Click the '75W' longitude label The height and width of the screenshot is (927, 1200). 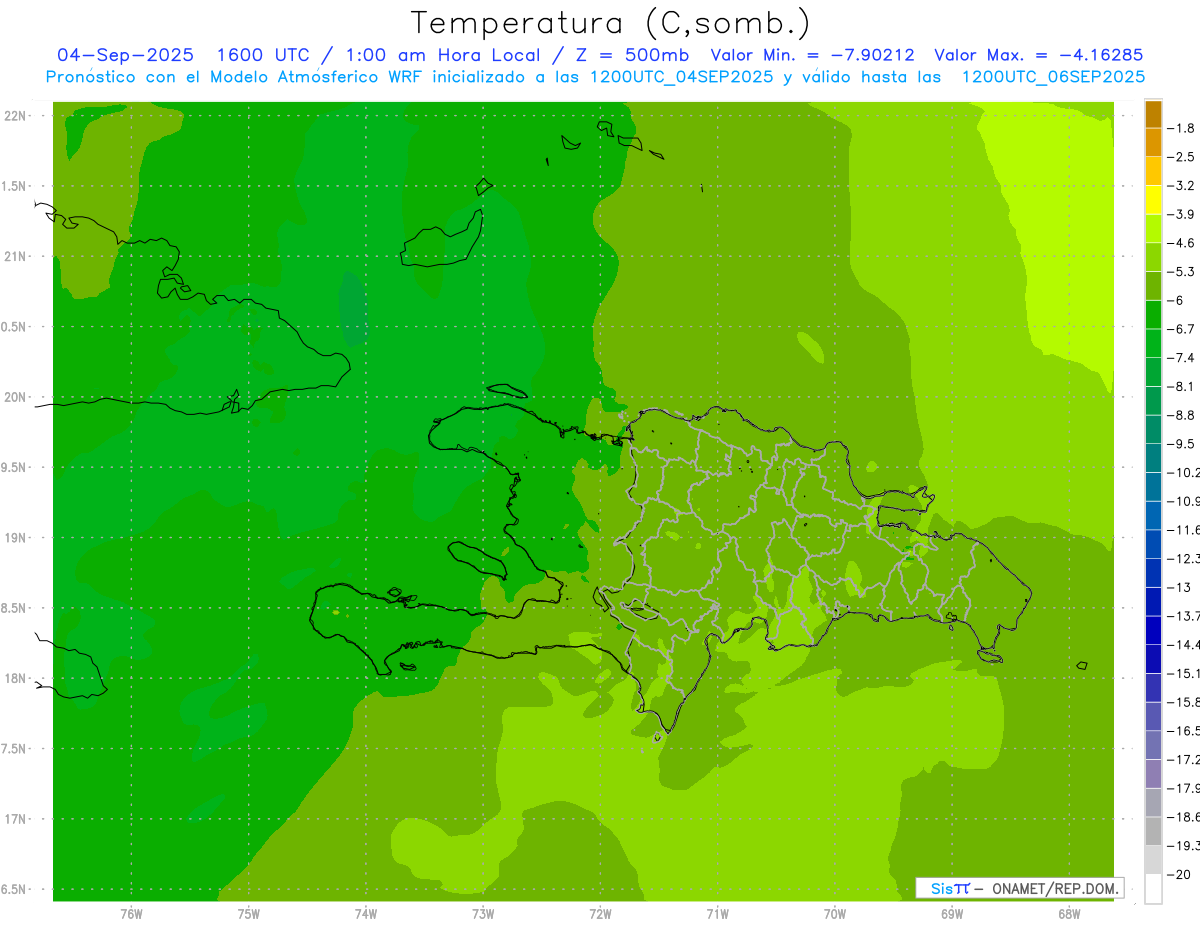click(249, 913)
